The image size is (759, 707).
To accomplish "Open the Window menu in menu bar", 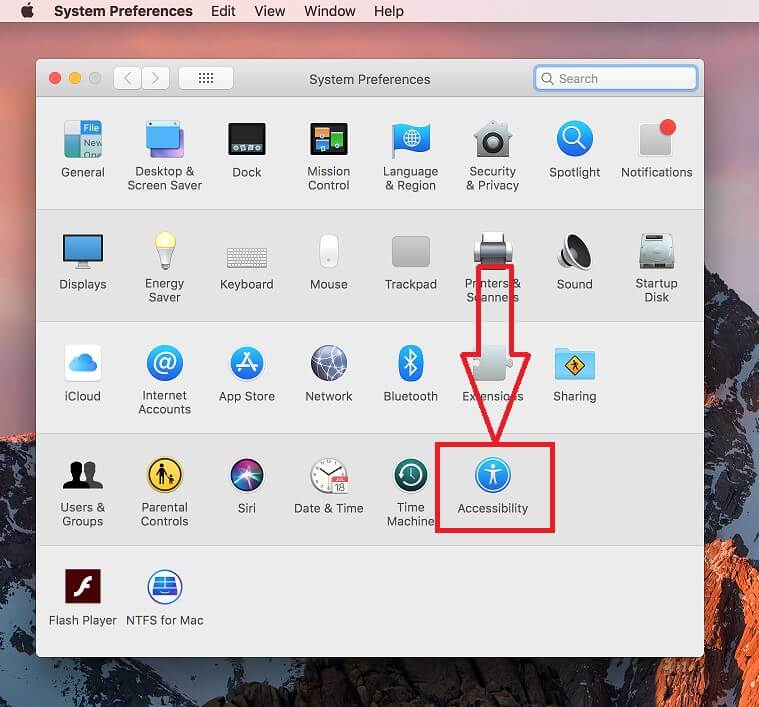I will pyautogui.click(x=329, y=11).
